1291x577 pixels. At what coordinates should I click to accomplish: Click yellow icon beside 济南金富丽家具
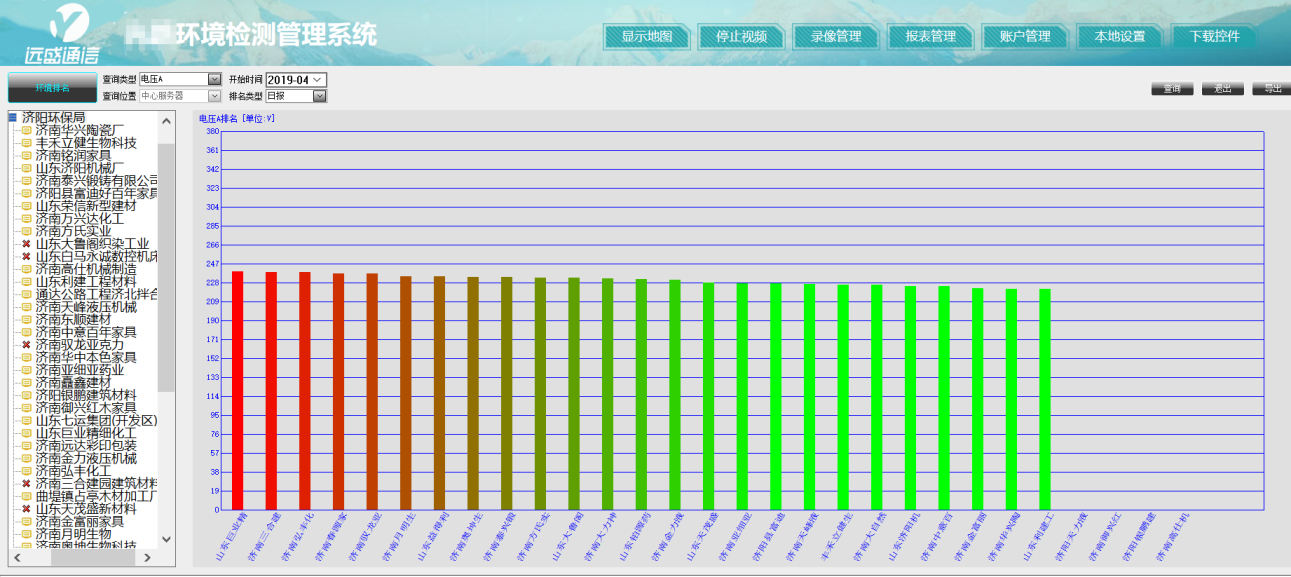26,522
